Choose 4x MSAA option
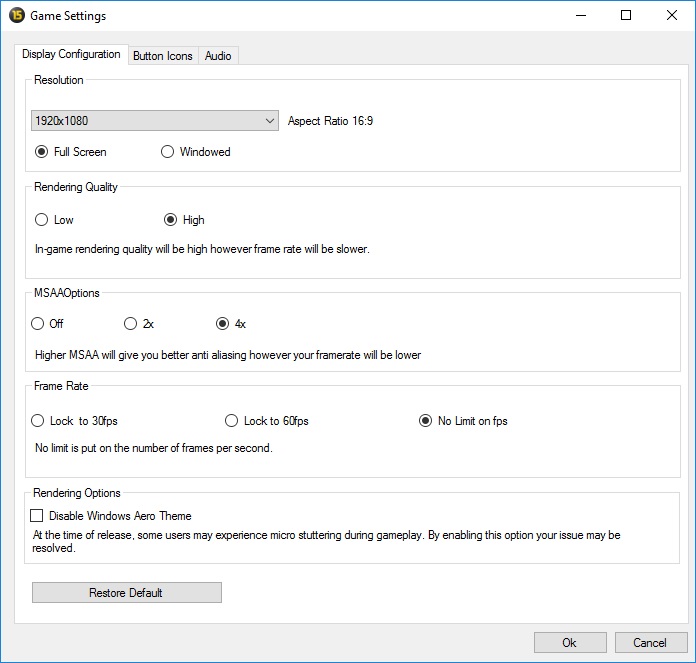The image size is (696, 663). click(222, 324)
